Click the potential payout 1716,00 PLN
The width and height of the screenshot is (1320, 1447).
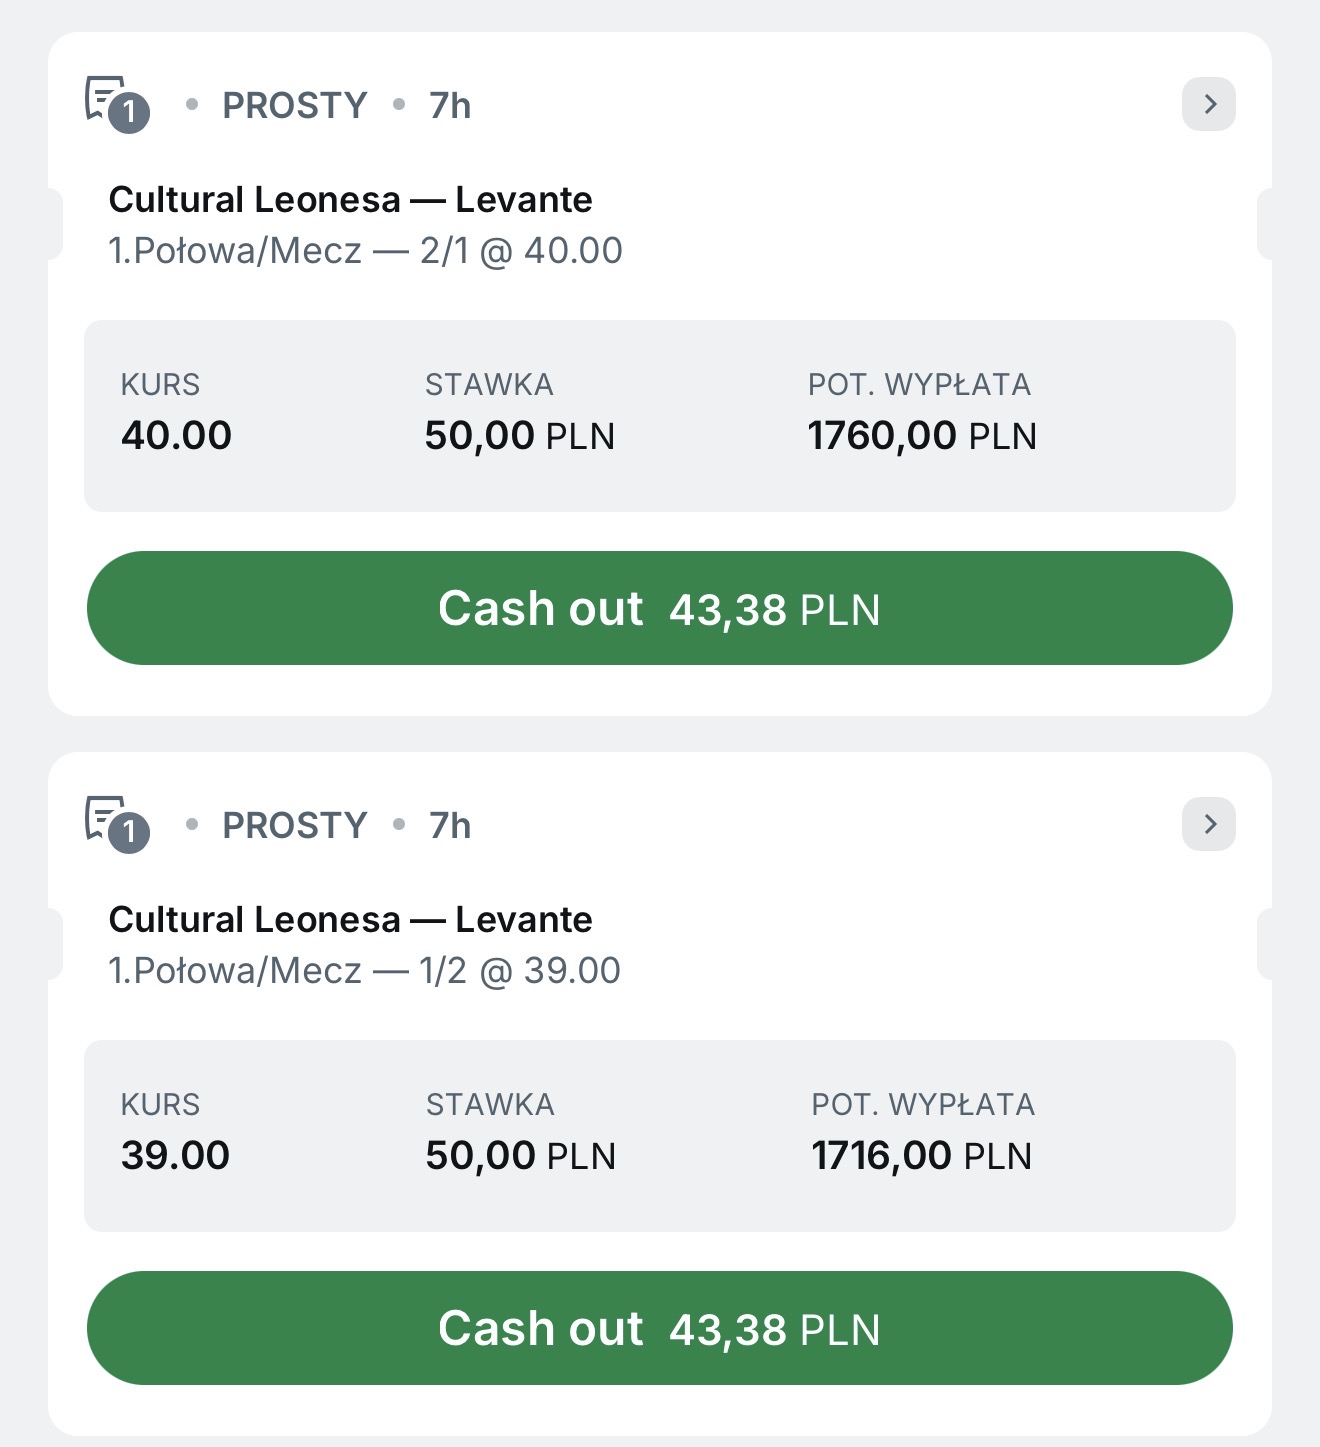point(921,1155)
